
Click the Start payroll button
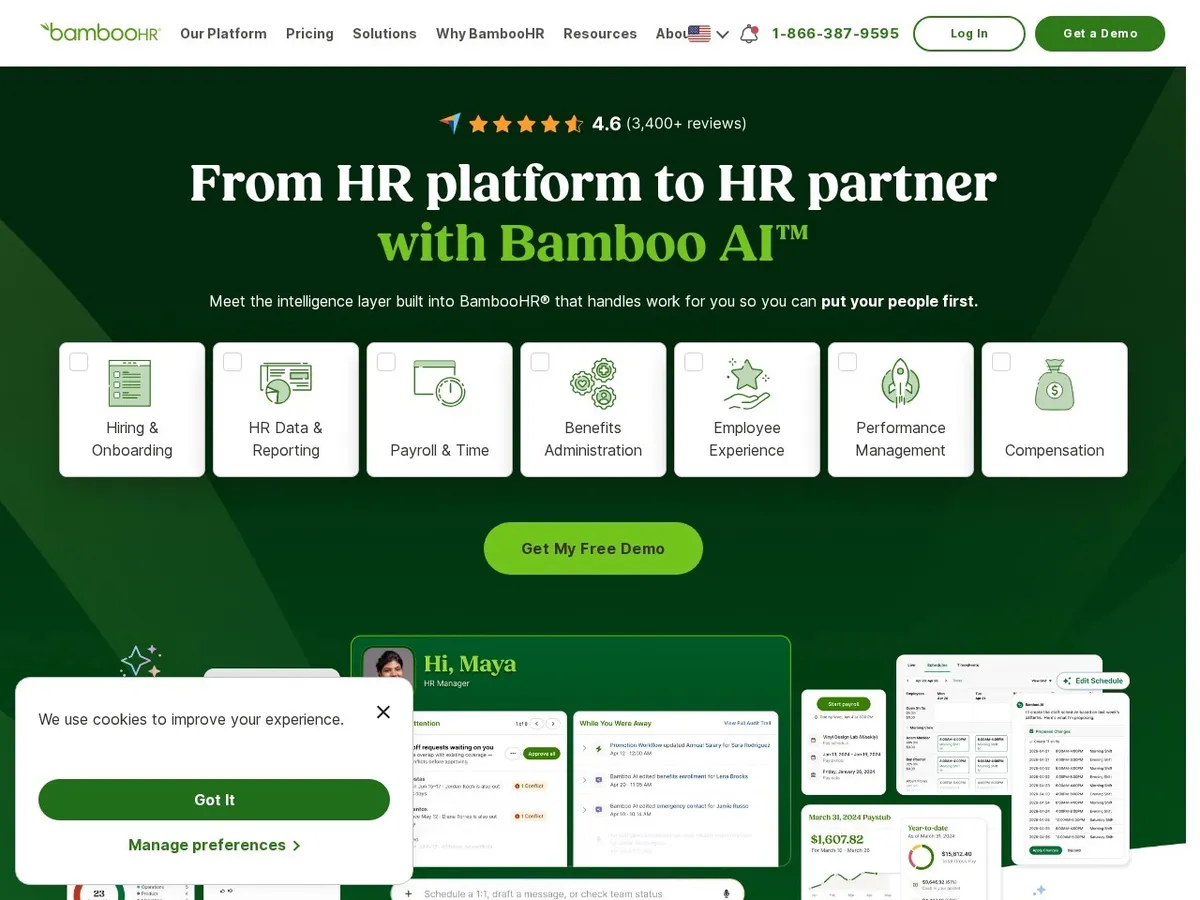[x=843, y=704]
